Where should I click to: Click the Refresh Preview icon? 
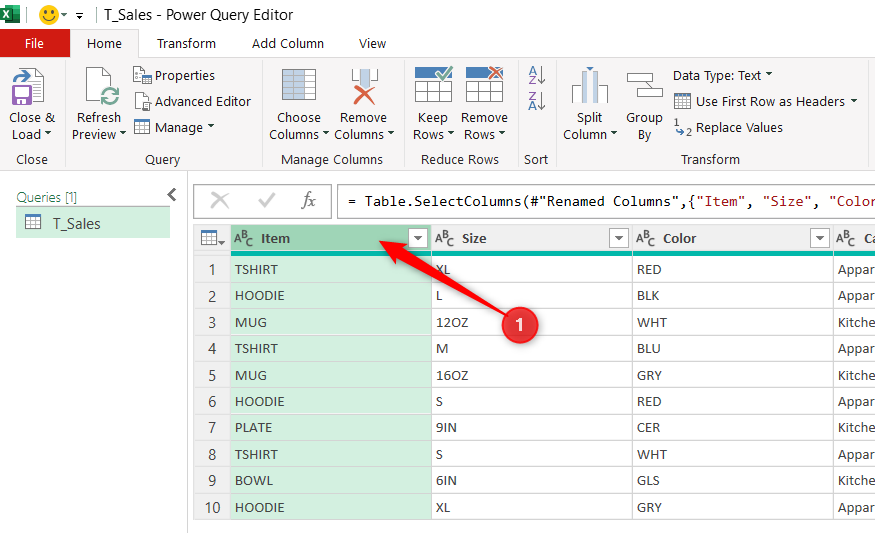pyautogui.click(x=102, y=87)
